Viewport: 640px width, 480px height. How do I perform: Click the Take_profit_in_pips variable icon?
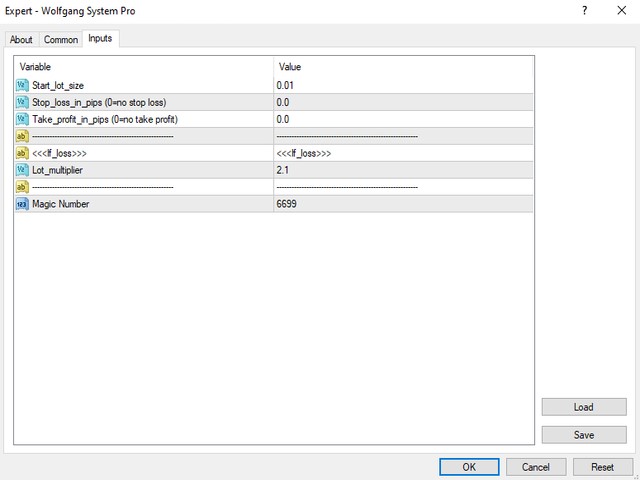click(22, 119)
